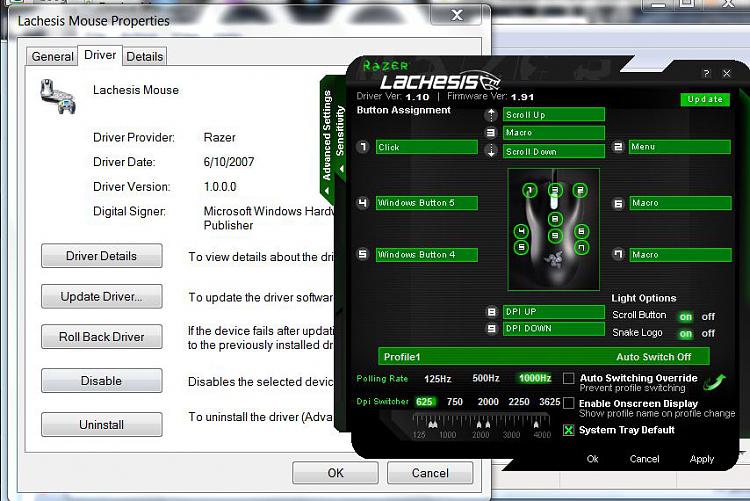Open button 1 Click assignment dropdown

tap(427, 147)
